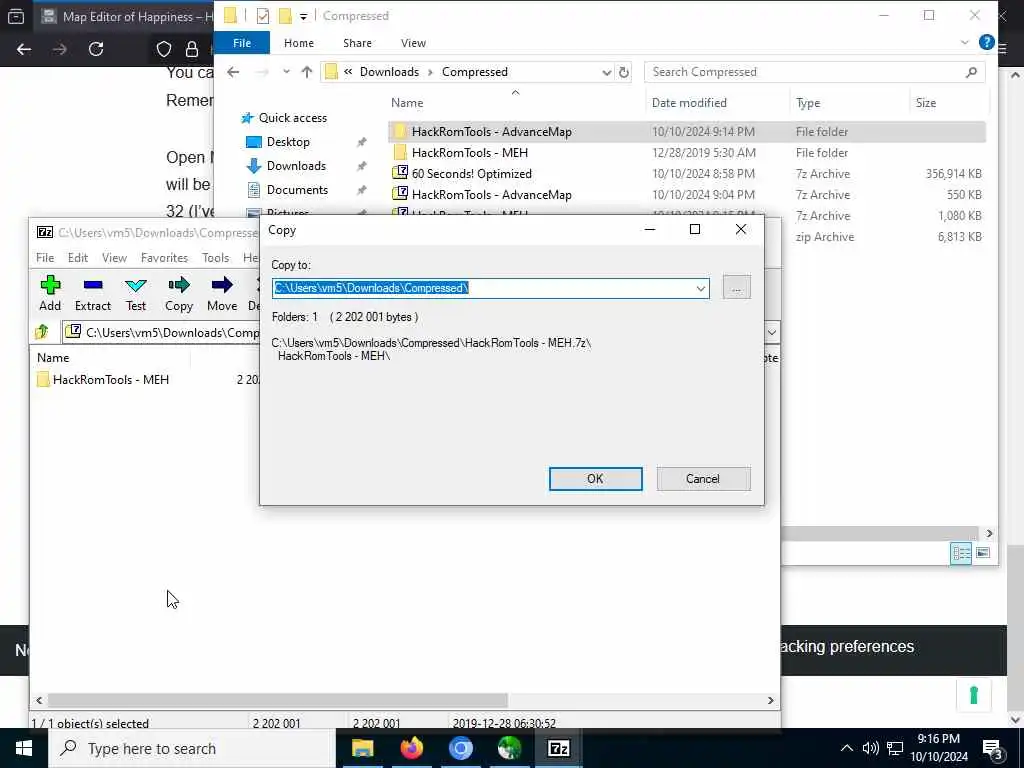Confirm the copy with OK

(x=596, y=479)
